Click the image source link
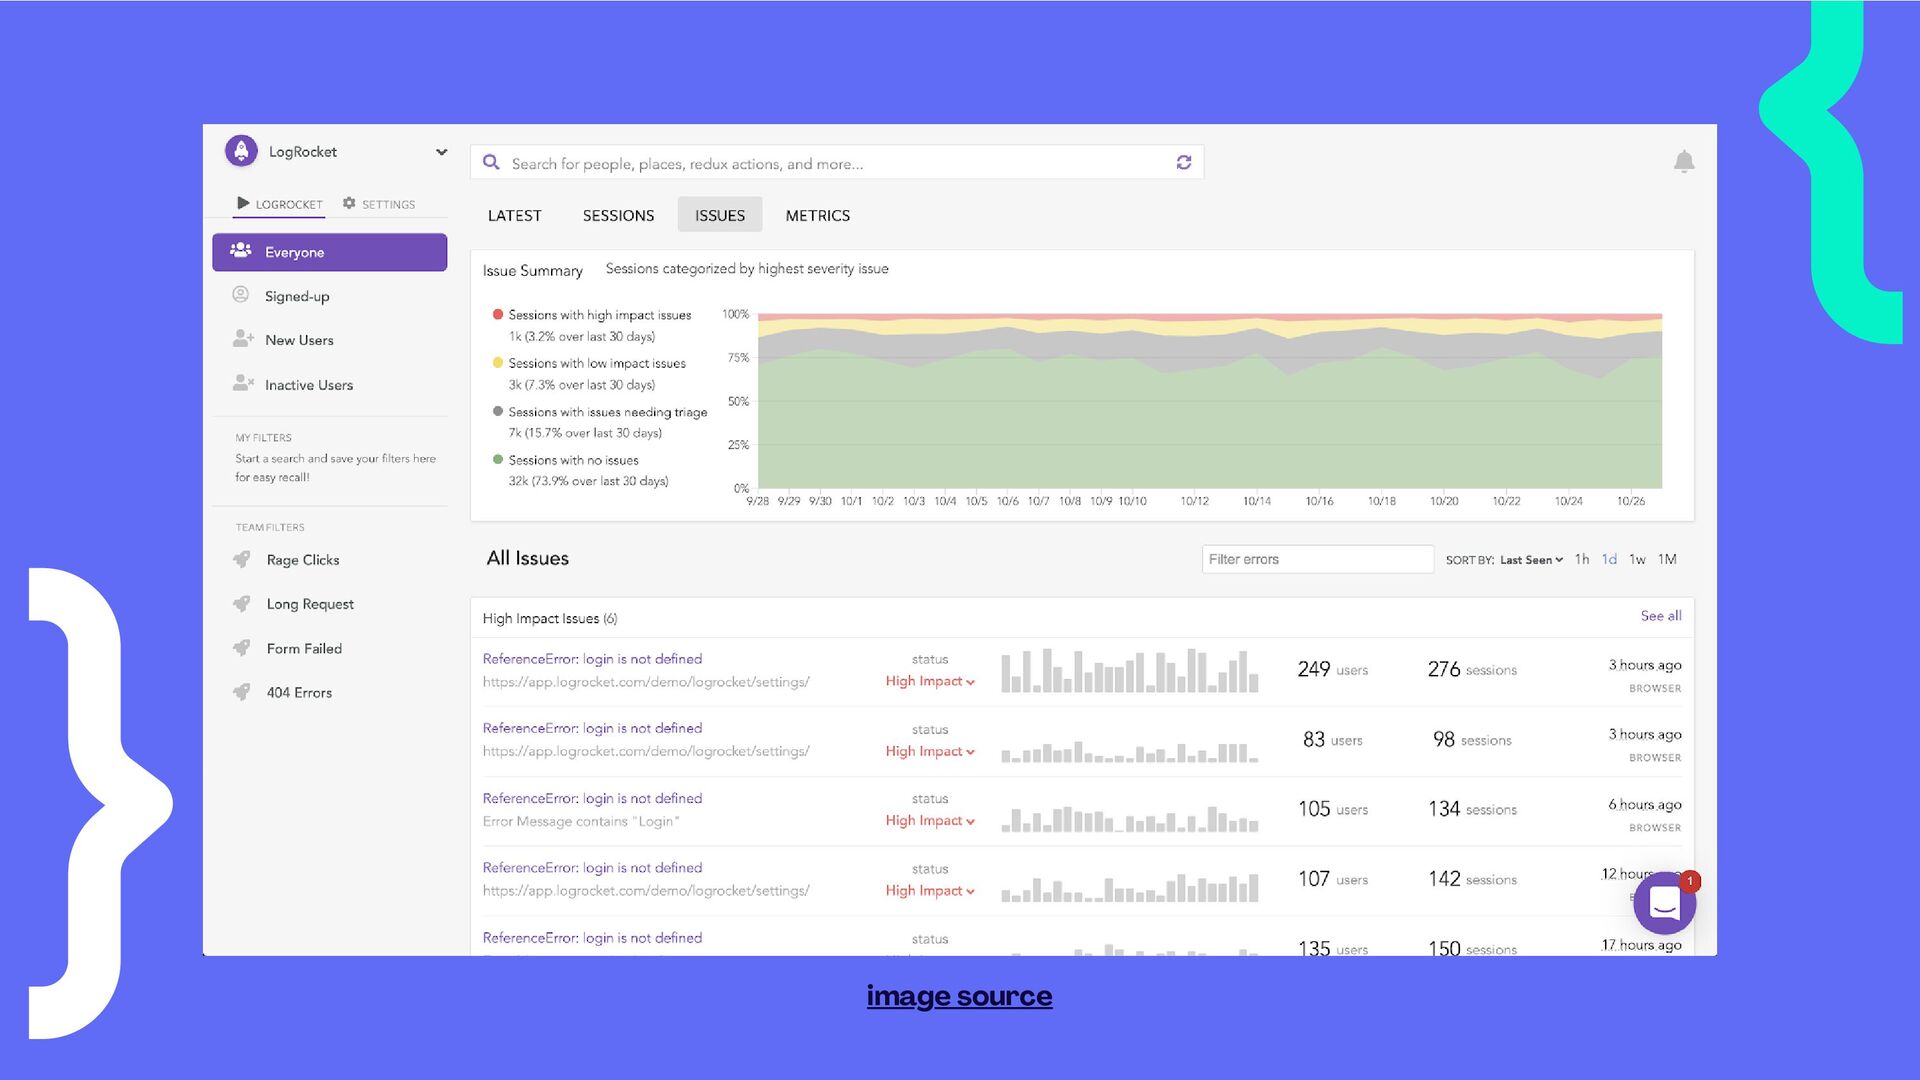 (959, 996)
